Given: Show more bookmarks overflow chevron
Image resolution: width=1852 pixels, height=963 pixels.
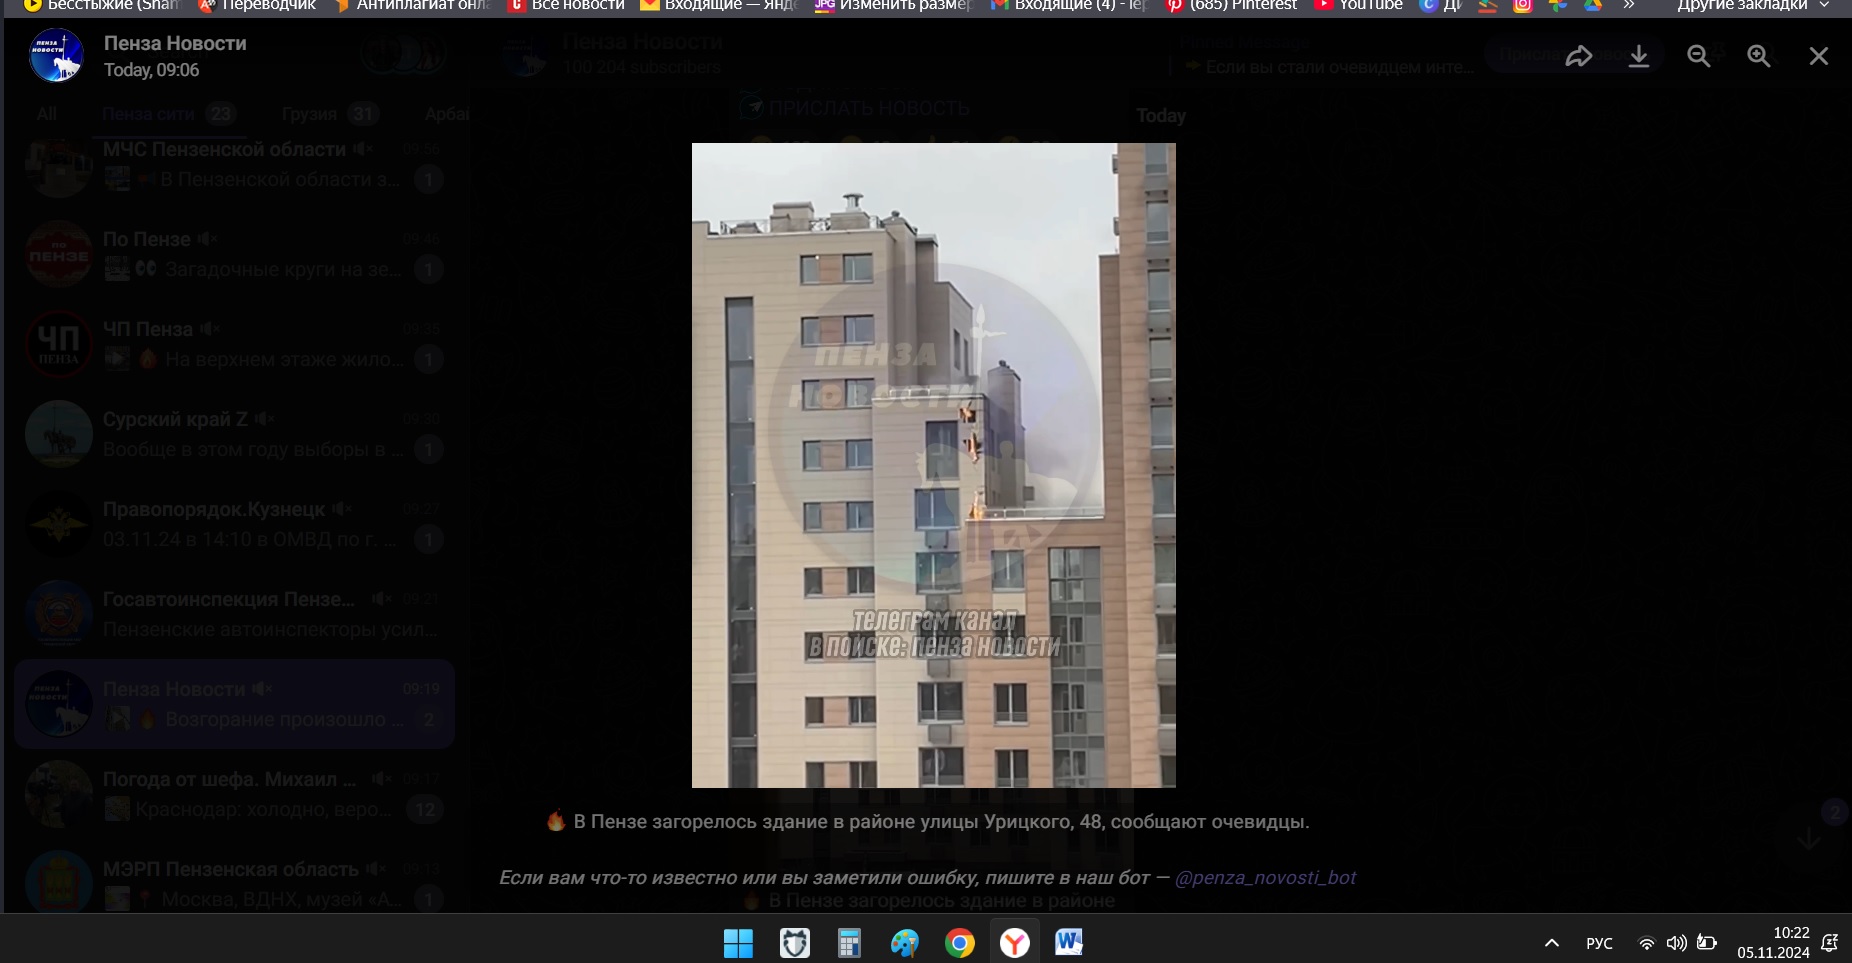Looking at the screenshot, I should [x=1628, y=5].
